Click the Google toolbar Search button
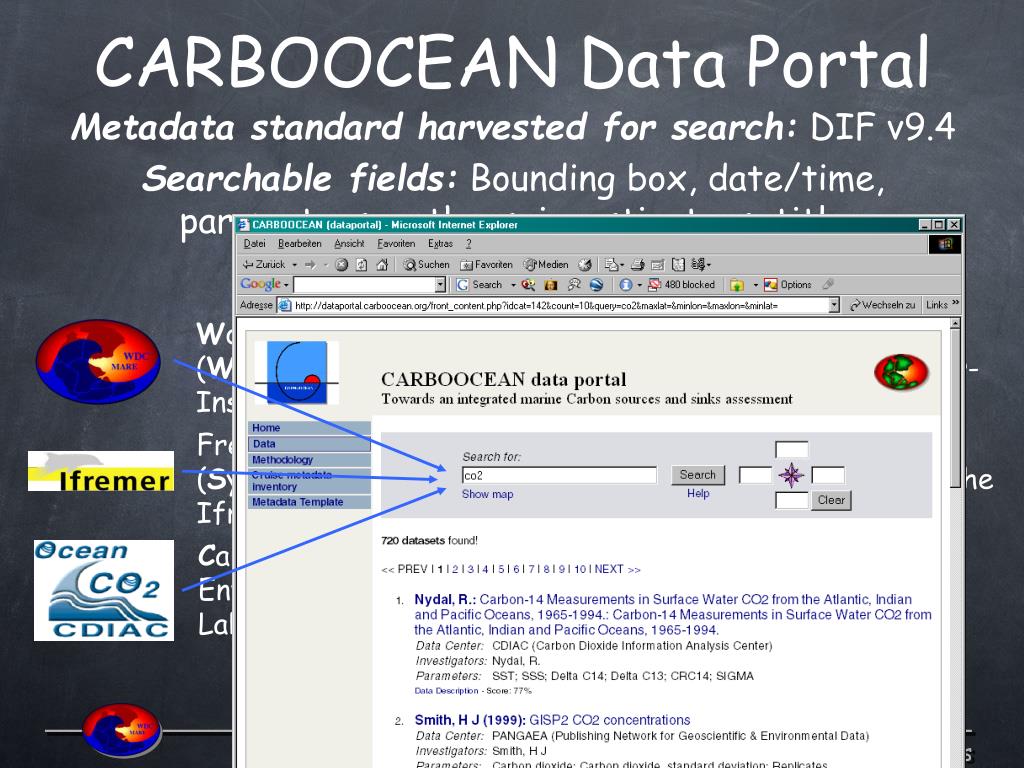The image size is (1024, 768). click(x=480, y=285)
